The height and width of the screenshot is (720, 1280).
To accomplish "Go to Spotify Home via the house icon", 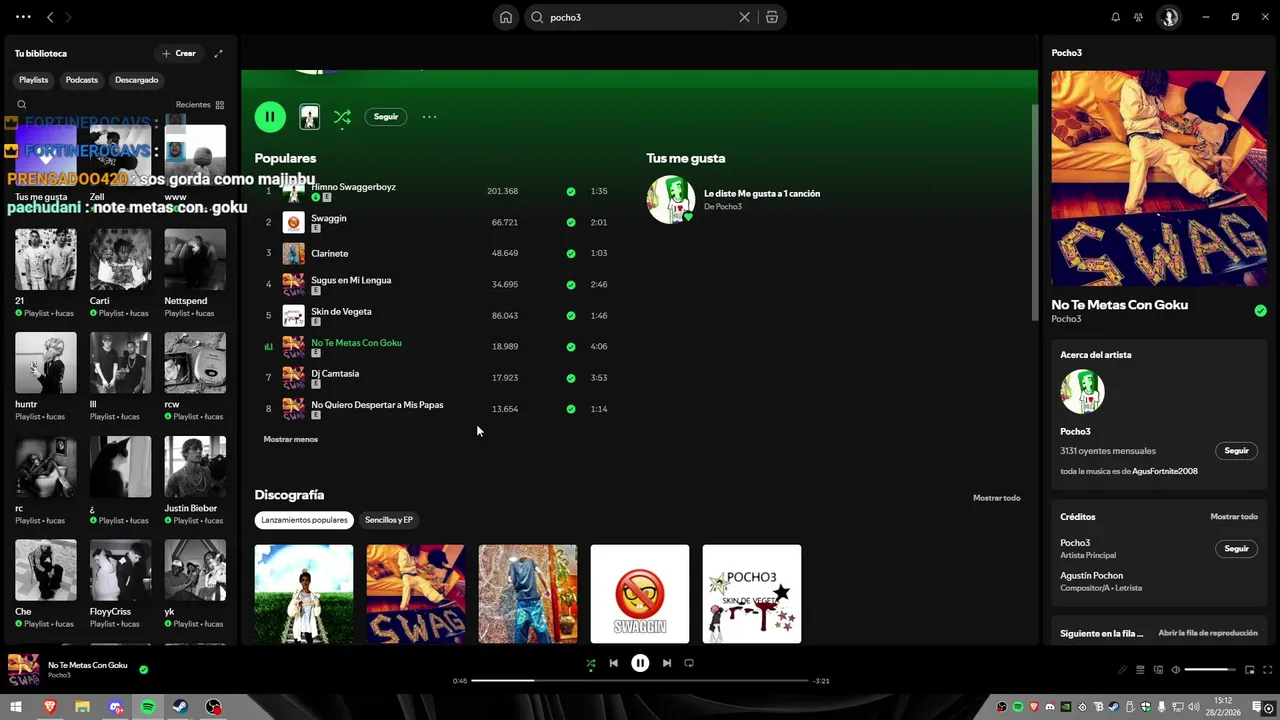I will click(506, 17).
